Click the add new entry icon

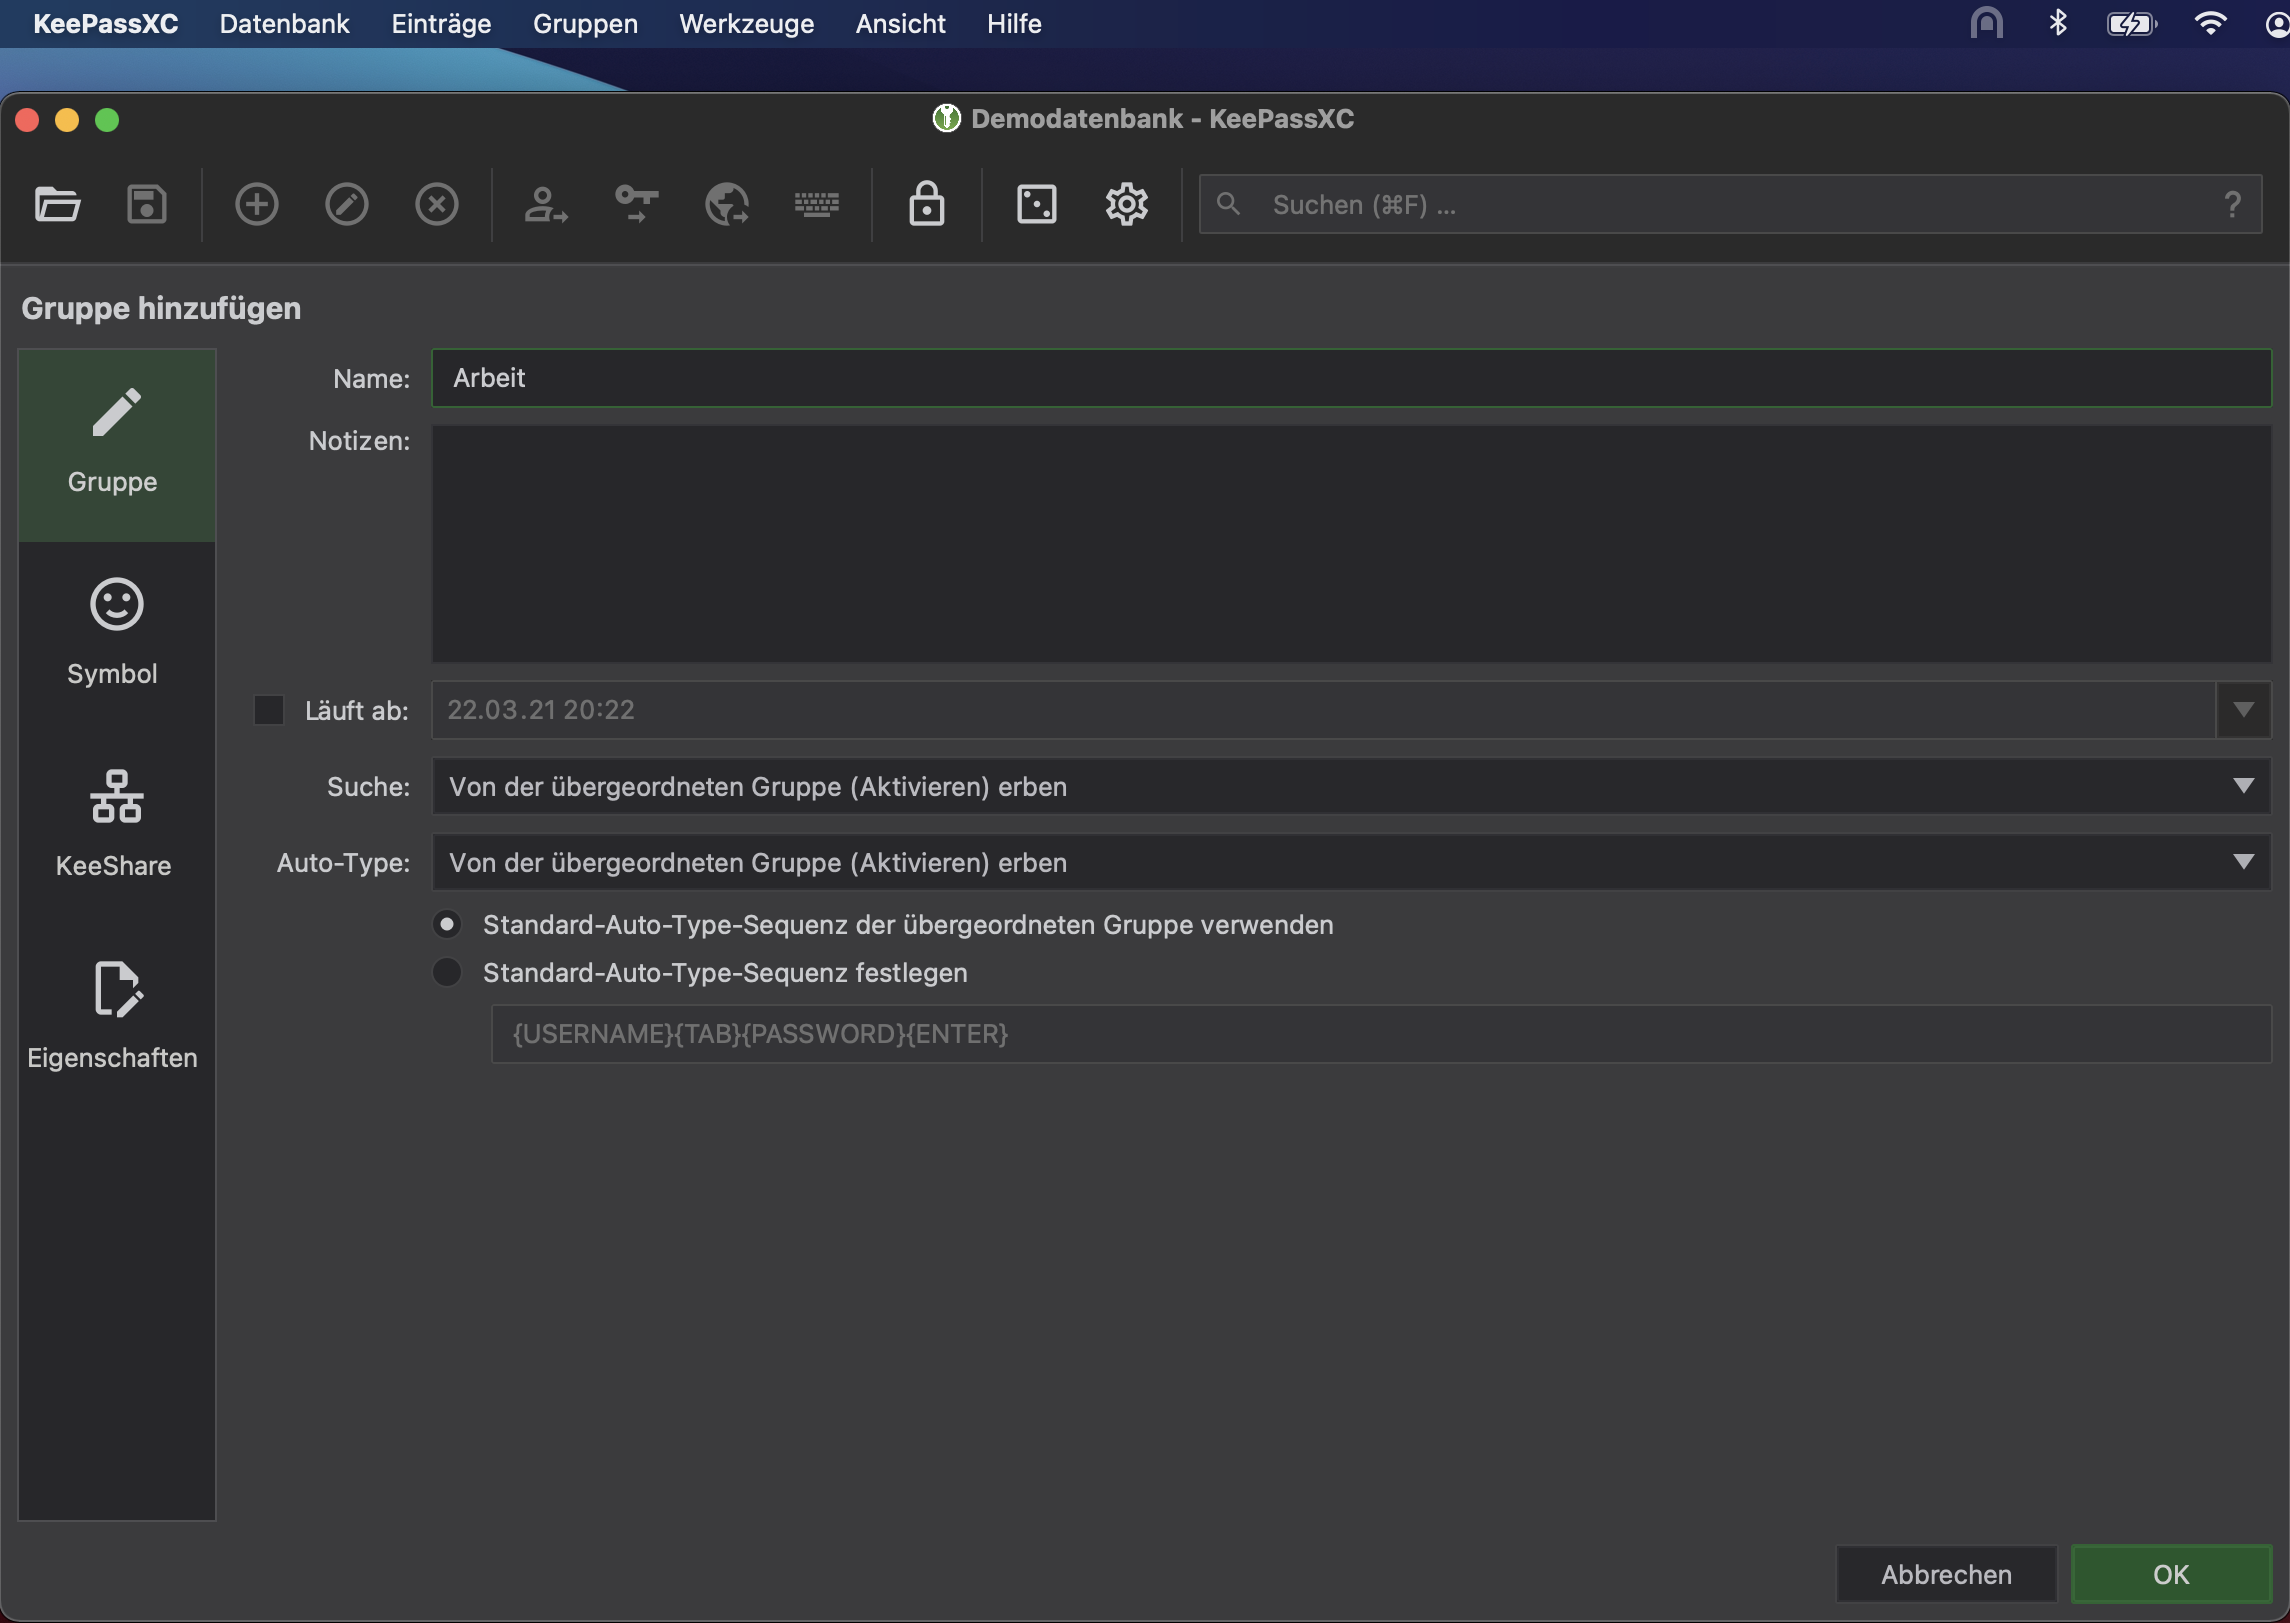[257, 204]
